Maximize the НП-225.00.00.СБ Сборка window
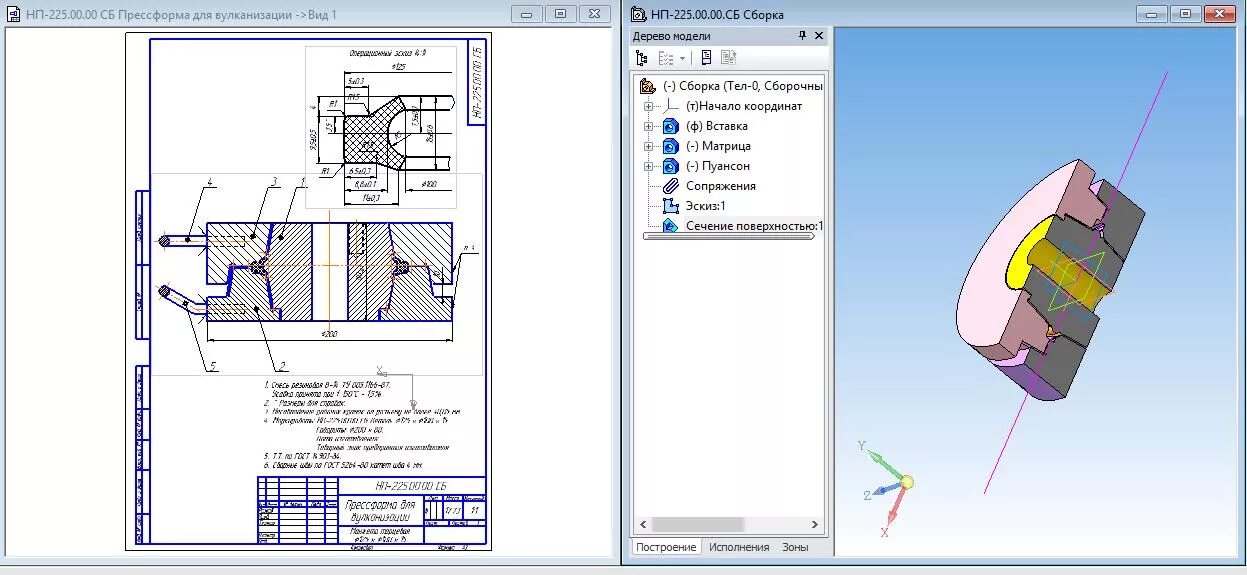The width and height of the screenshot is (1247, 575). click(1185, 14)
